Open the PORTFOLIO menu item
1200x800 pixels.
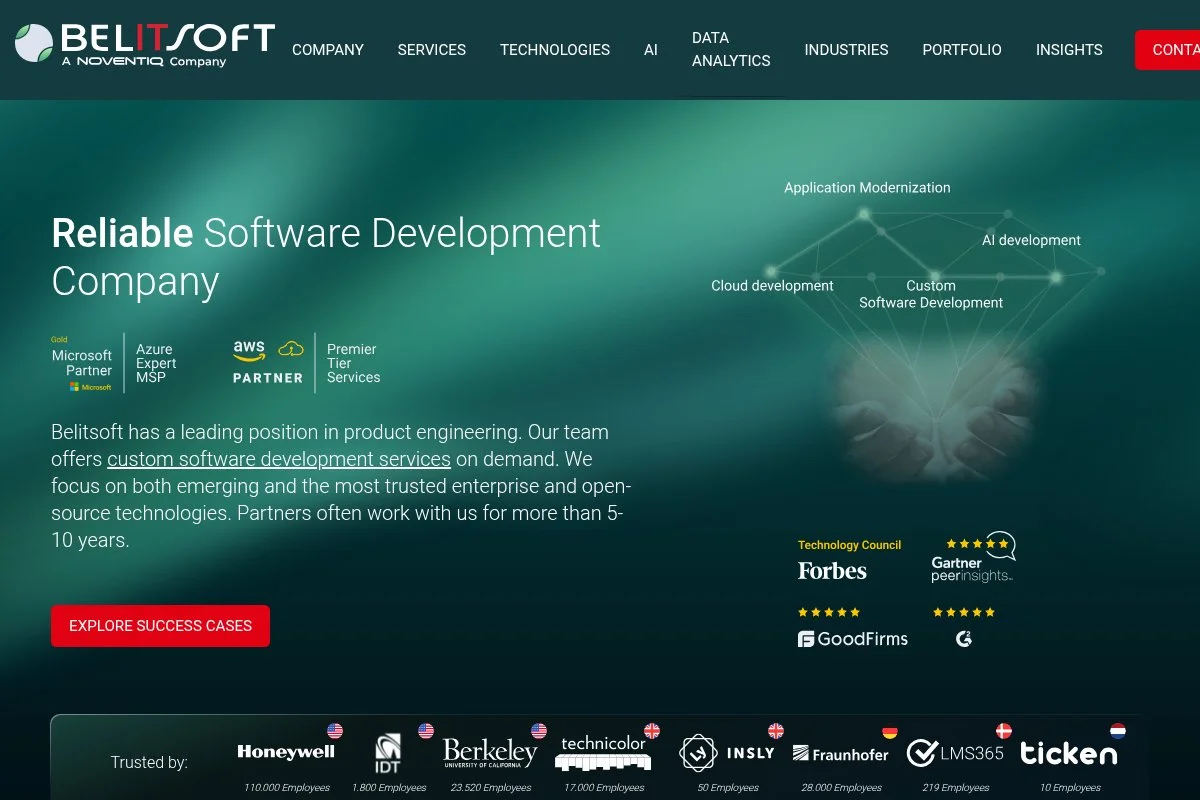pyautogui.click(x=961, y=50)
